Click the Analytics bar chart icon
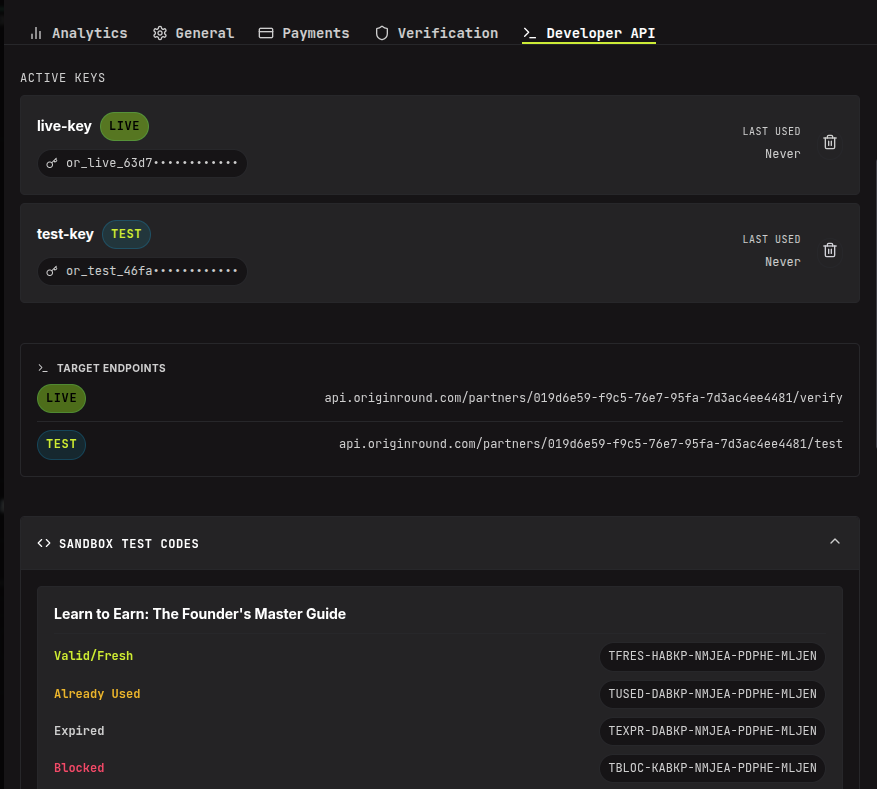The height and width of the screenshot is (789, 877). coord(36,33)
